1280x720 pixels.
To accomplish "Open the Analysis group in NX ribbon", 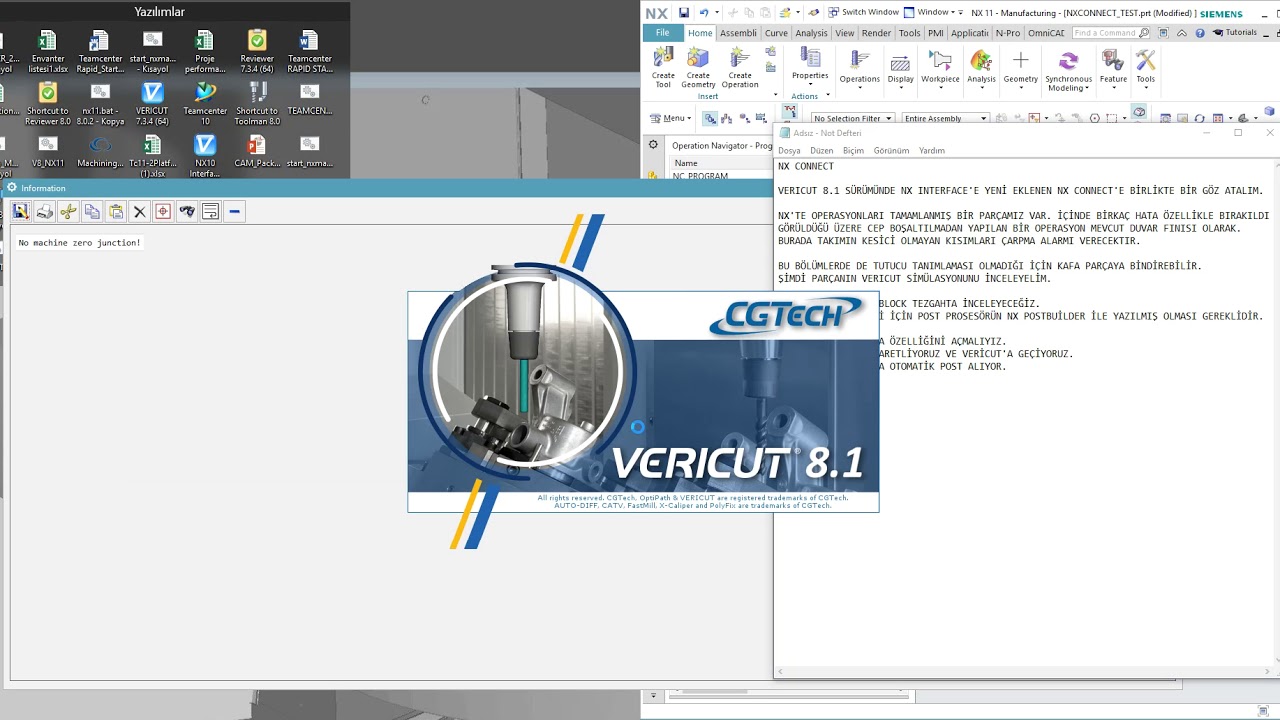I will point(981,69).
